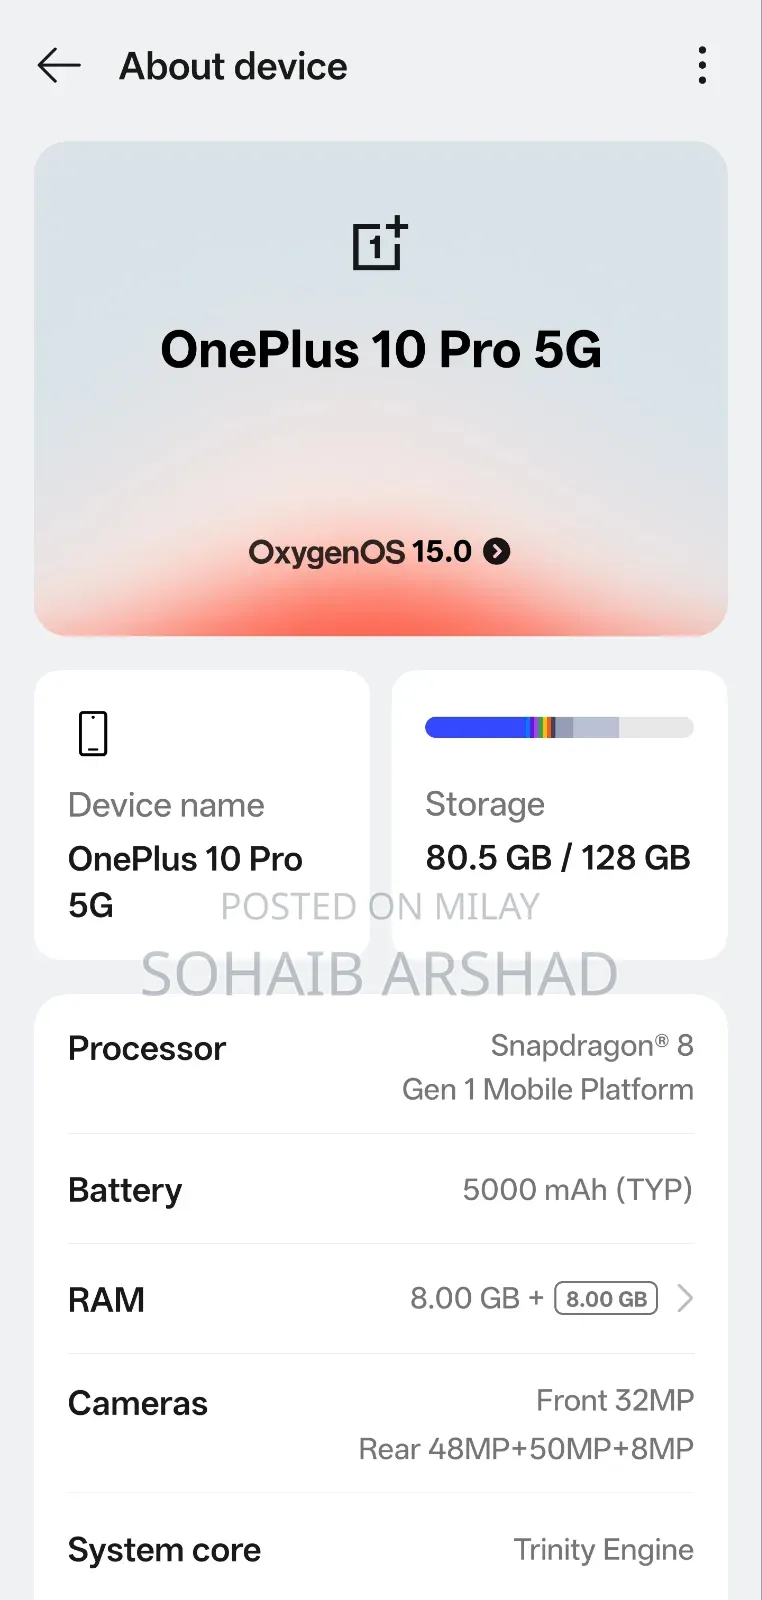Open the About device header screen

[x=233, y=66]
